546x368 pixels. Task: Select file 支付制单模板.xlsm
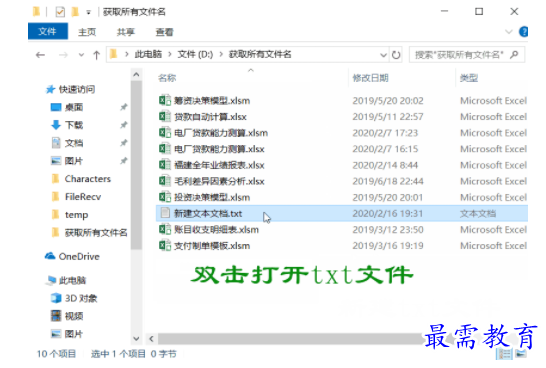(212, 246)
